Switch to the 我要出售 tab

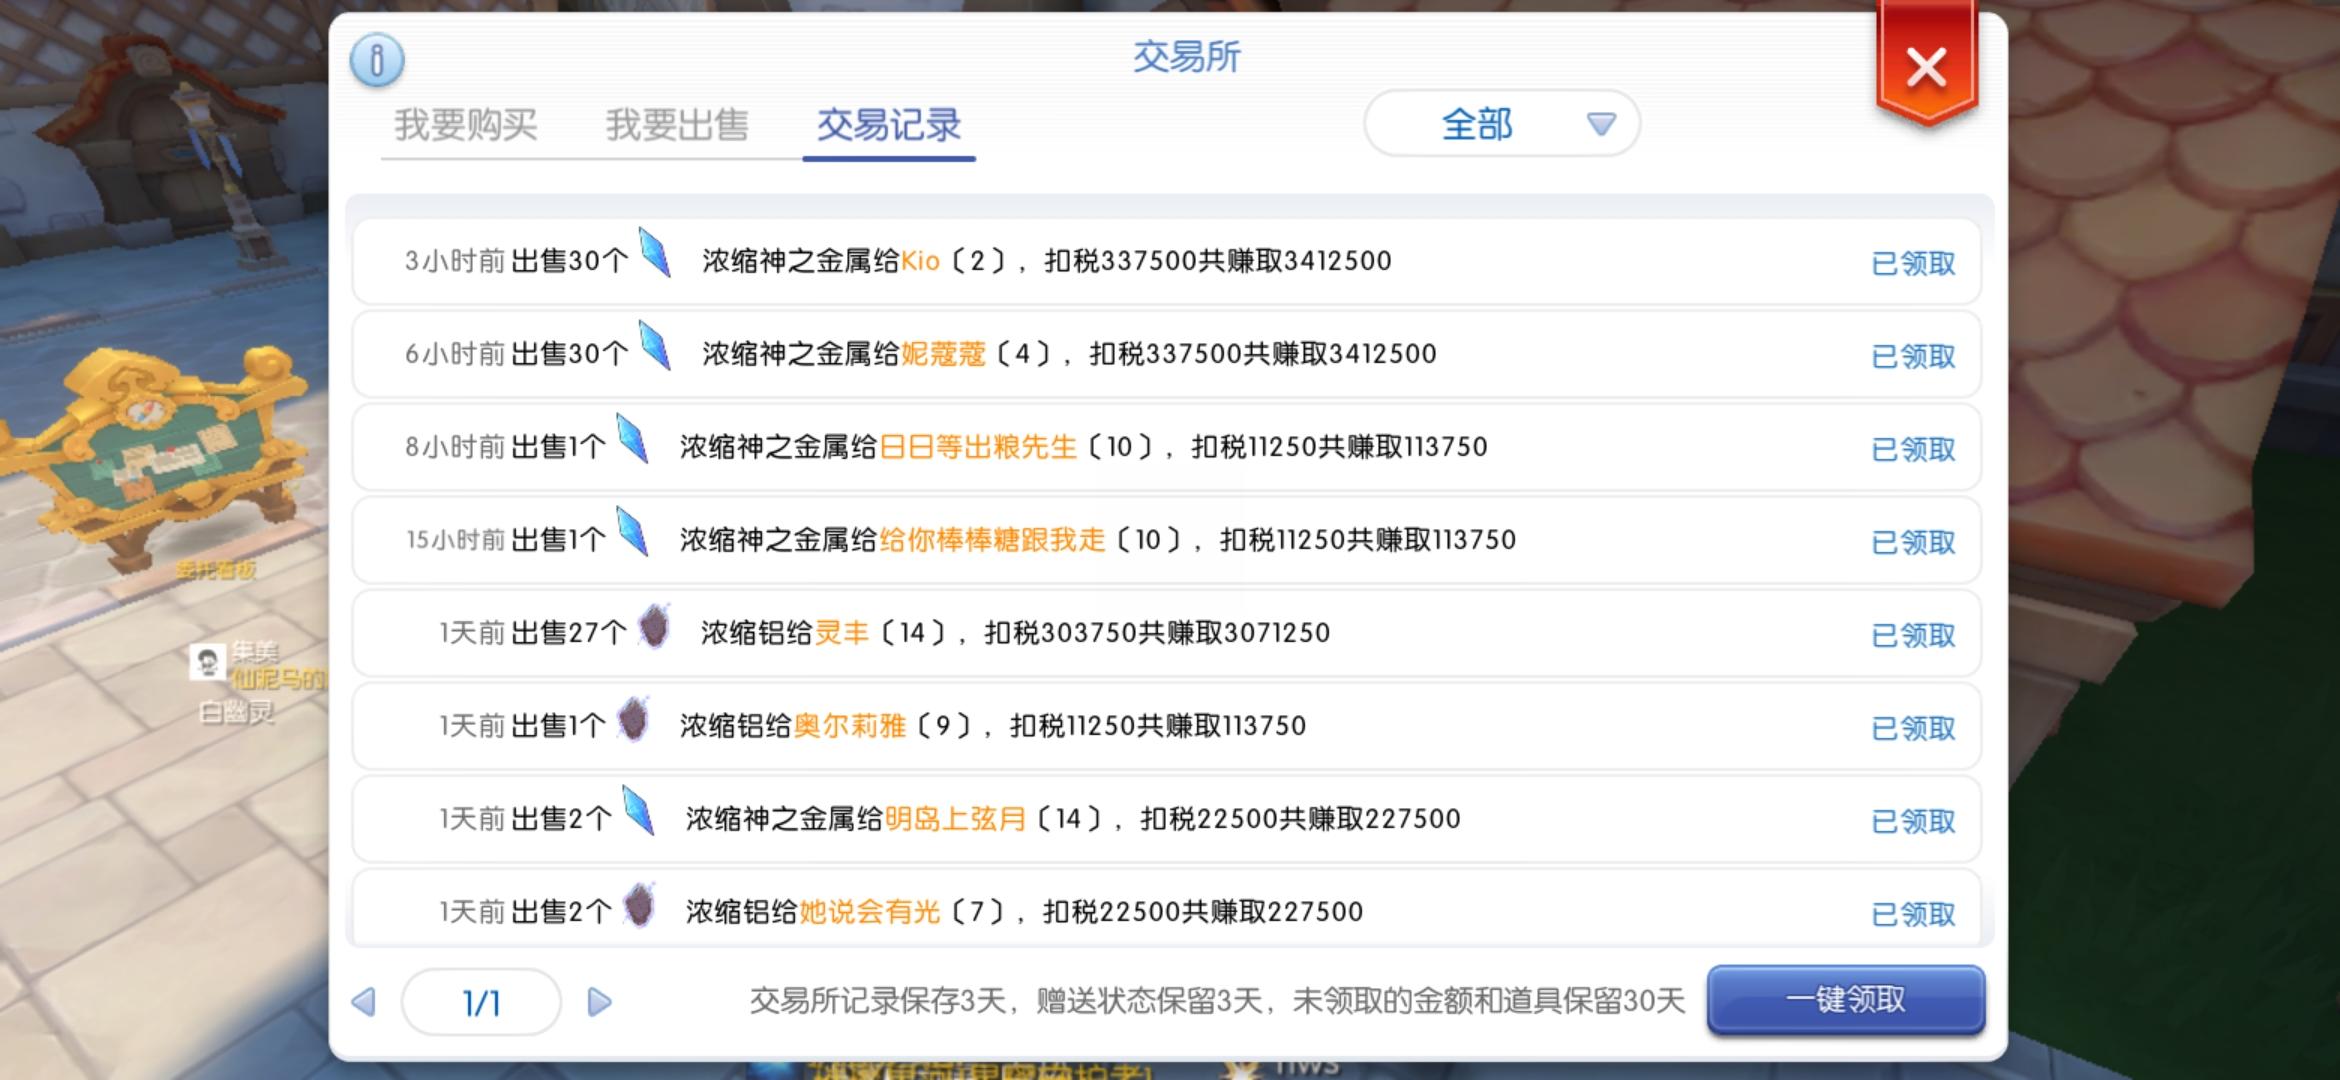(677, 125)
